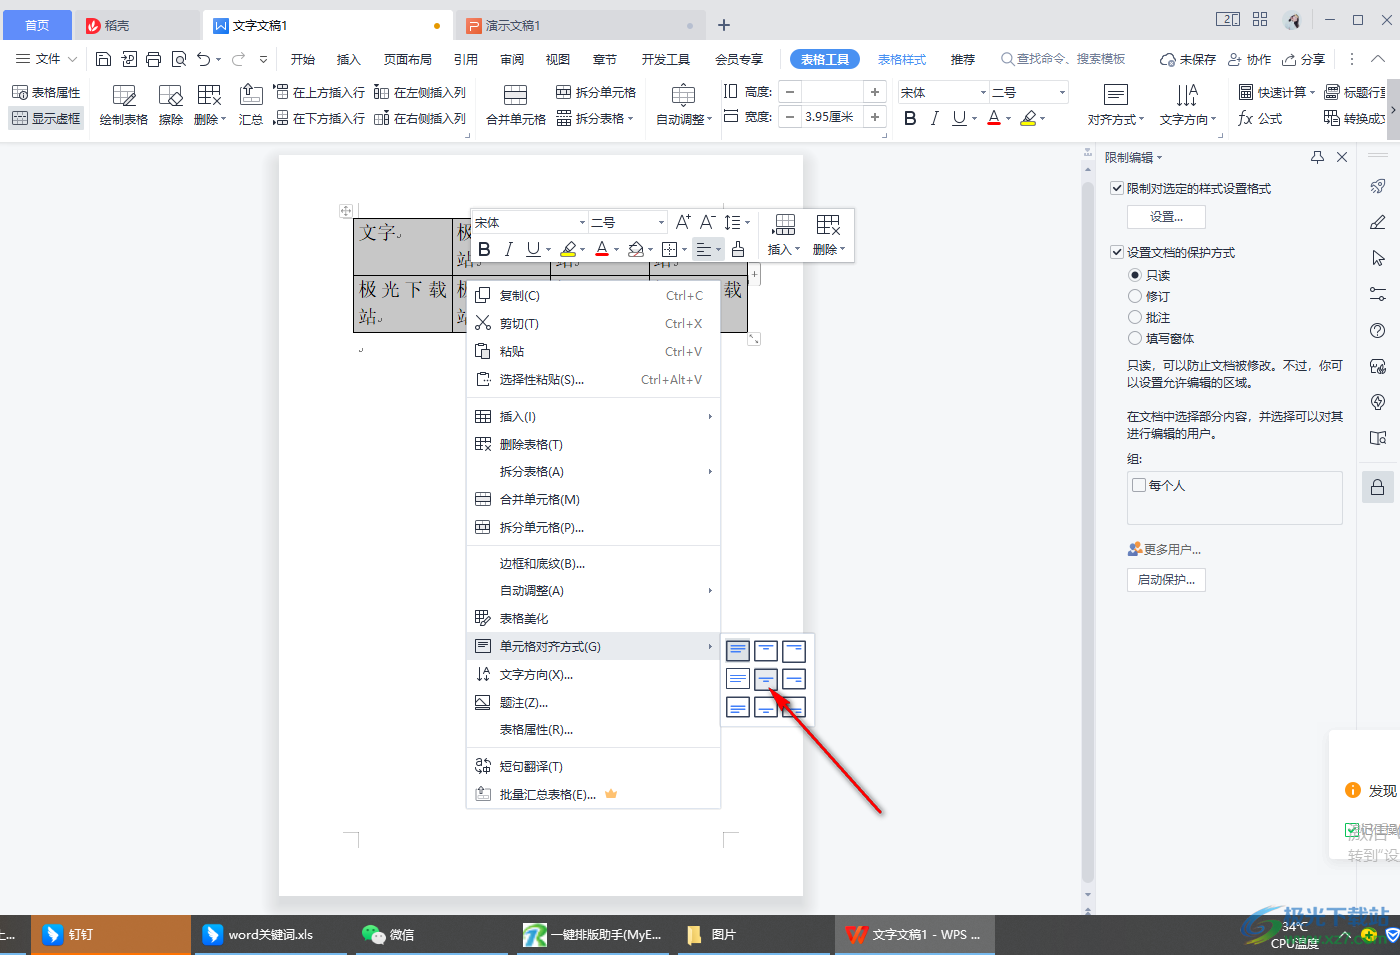Select the 只读 radio option
Image resolution: width=1400 pixels, height=955 pixels.
1135,275
